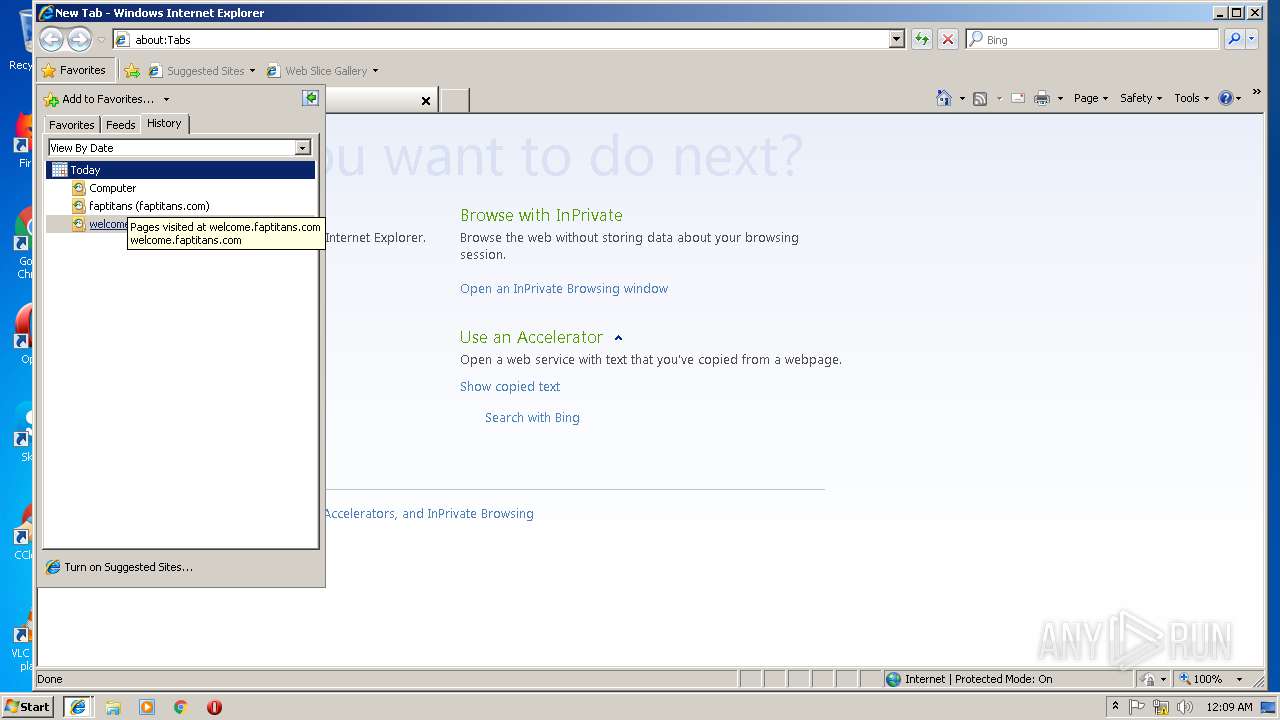The width and height of the screenshot is (1280, 720).
Task: Click Internet Explorer taskbar icon
Action: [x=78, y=707]
